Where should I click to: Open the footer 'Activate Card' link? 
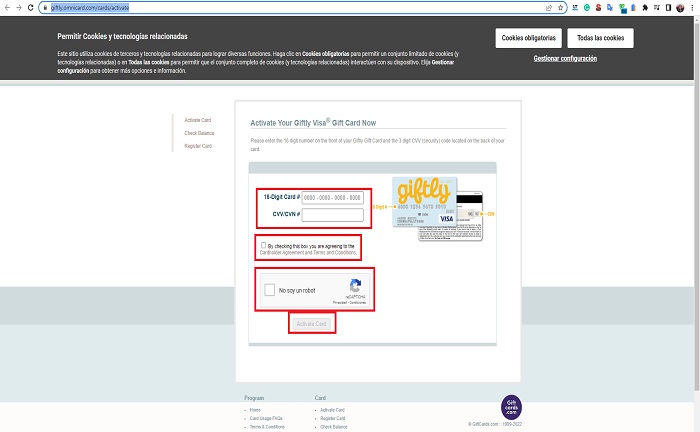click(332, 410)
